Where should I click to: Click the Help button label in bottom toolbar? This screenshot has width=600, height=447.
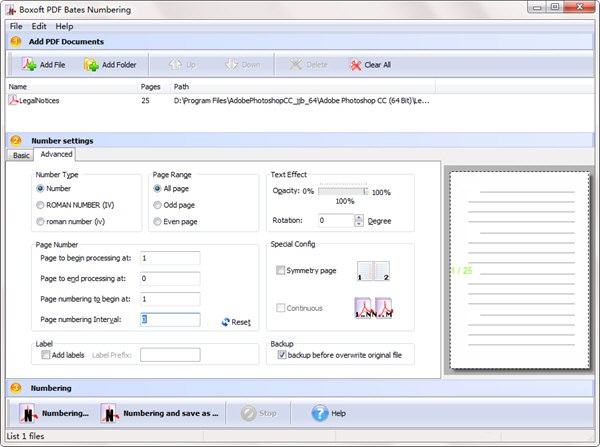coord(339,413)
